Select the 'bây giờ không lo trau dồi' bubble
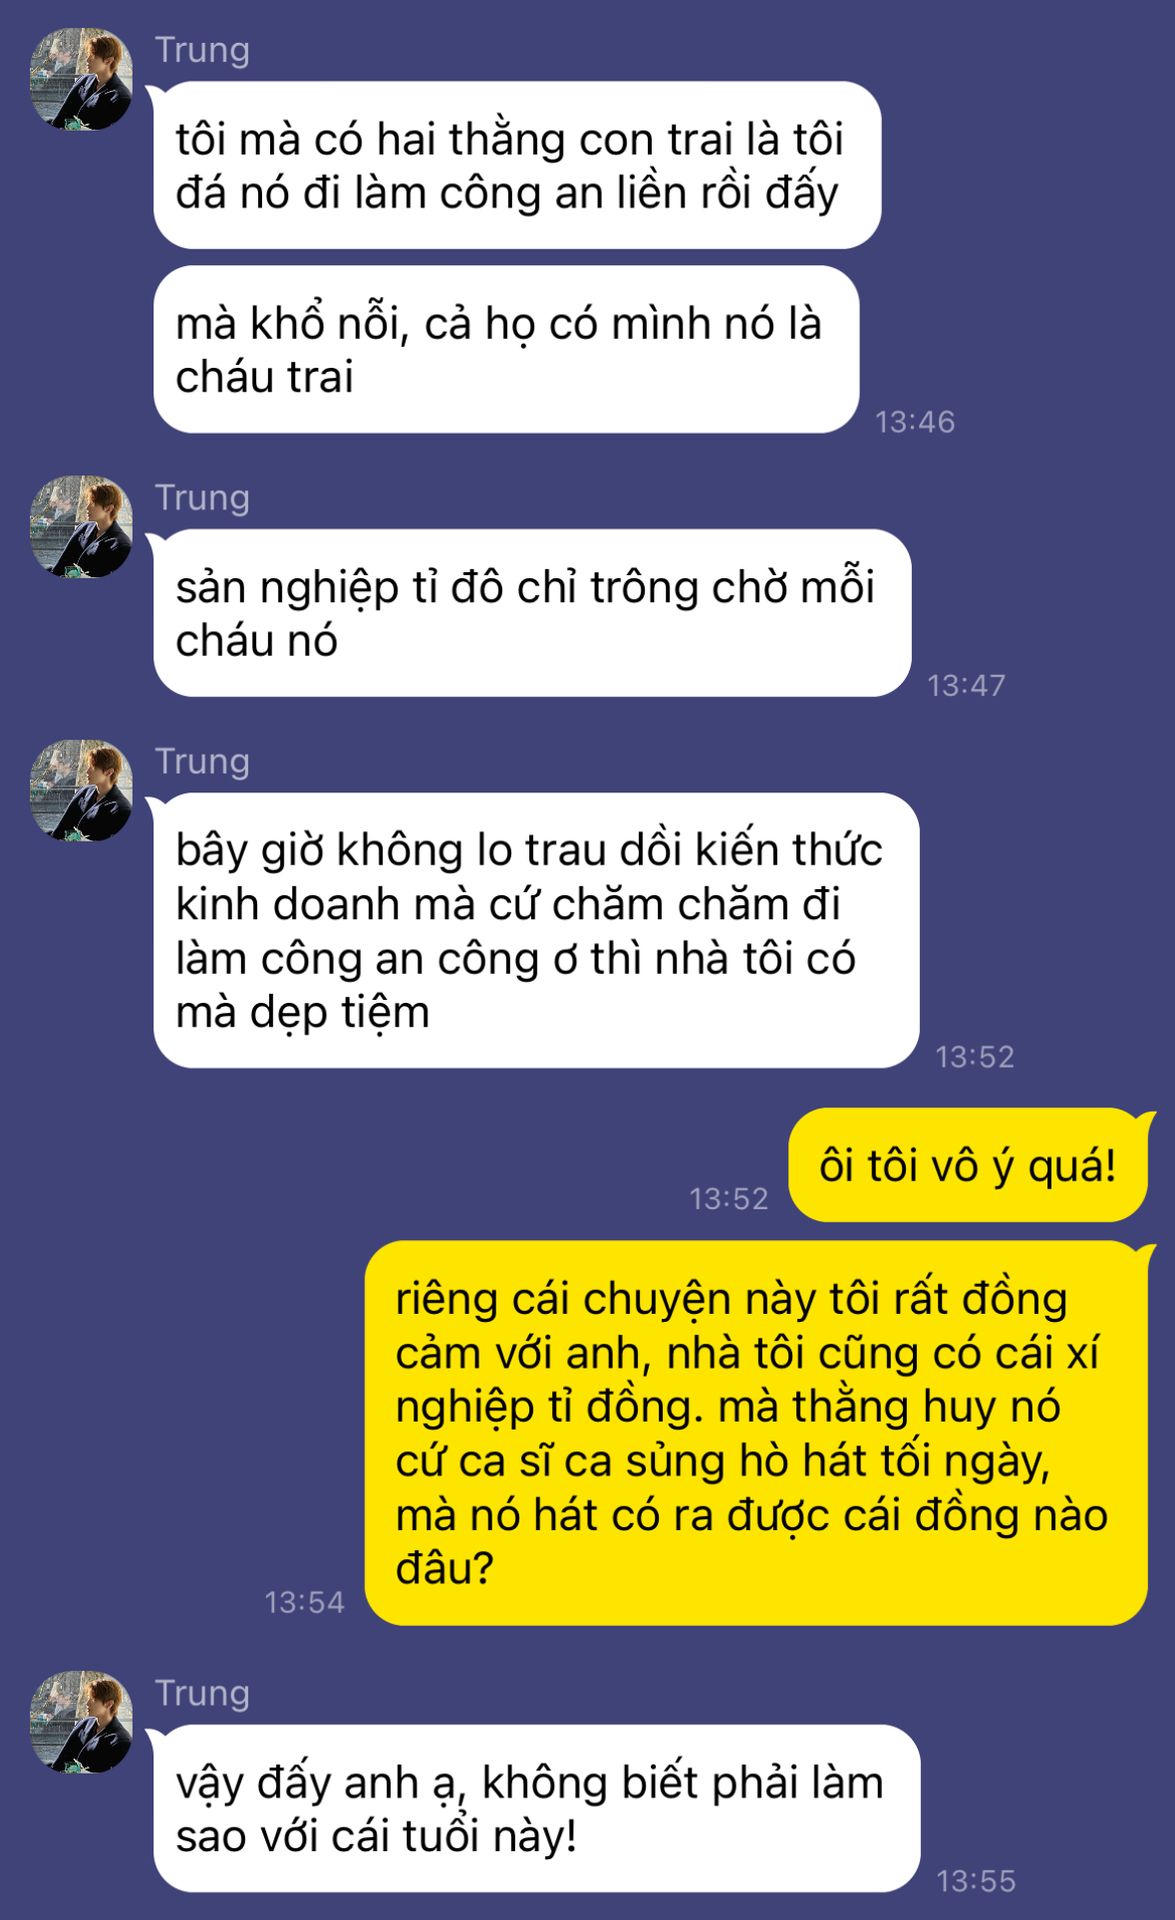The height and width of the screenshot is (1920, 1175). pyautogui.click(x=536, y=930)
